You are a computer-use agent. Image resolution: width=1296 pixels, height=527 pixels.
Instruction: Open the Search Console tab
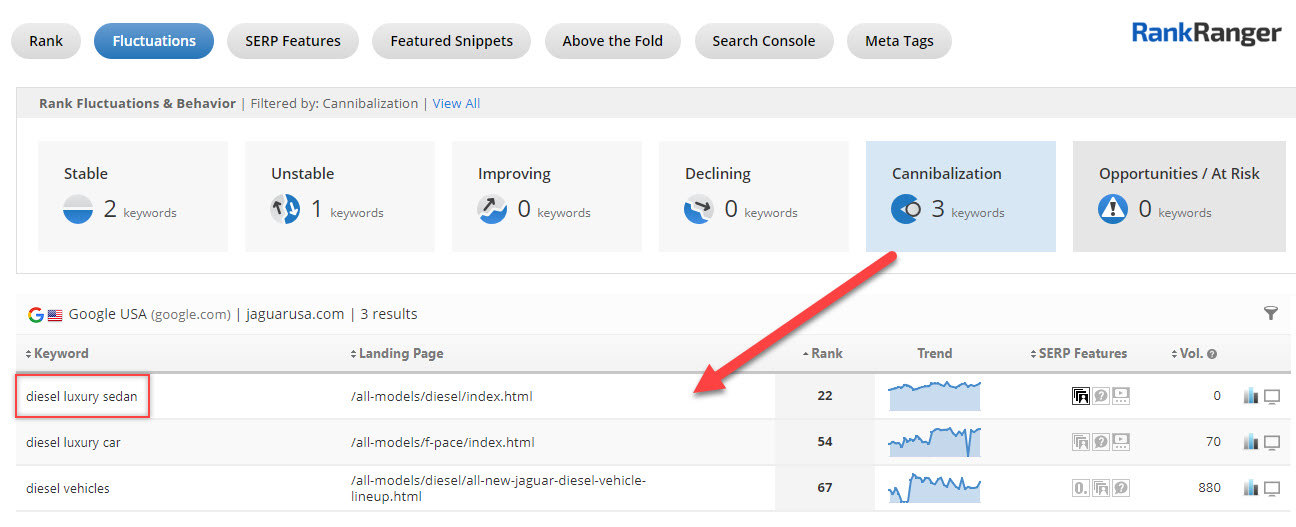[x=763, y=41]
